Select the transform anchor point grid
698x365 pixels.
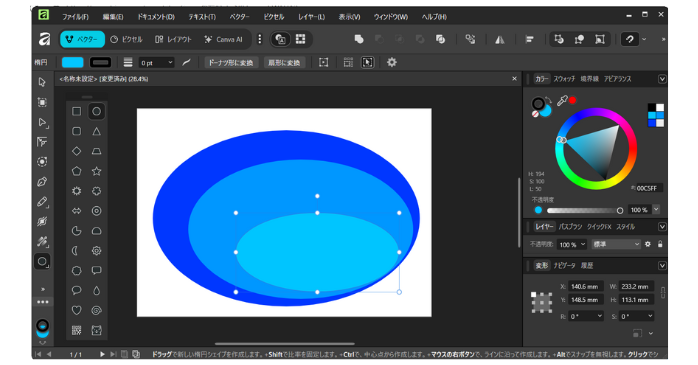point(542,302)
